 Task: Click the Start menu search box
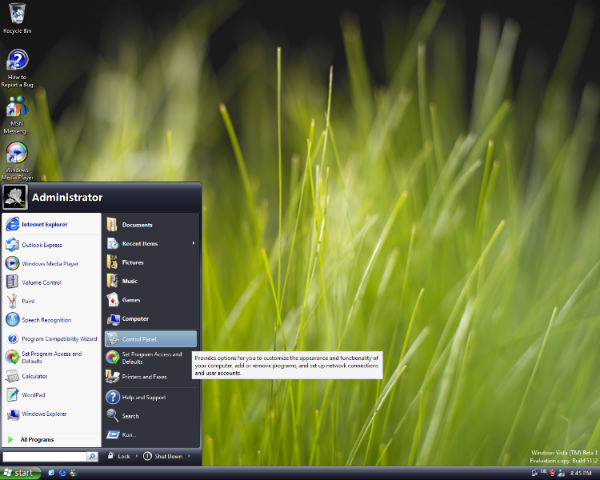pos(44,456)
